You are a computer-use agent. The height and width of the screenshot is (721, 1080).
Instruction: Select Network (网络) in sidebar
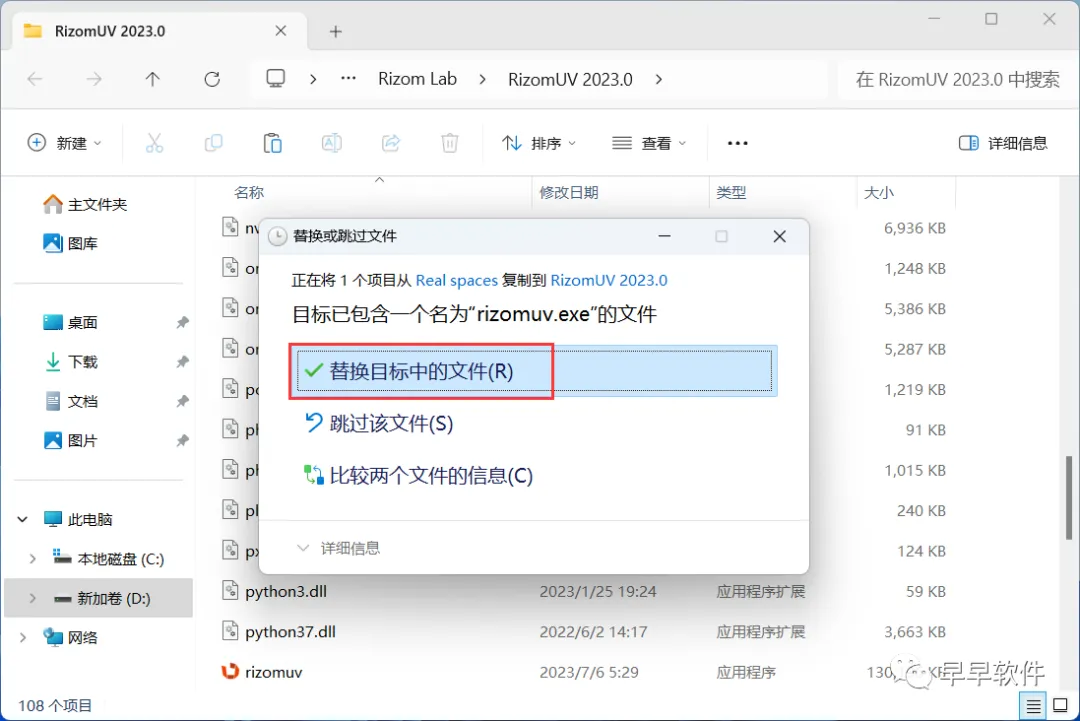point(70,638)
